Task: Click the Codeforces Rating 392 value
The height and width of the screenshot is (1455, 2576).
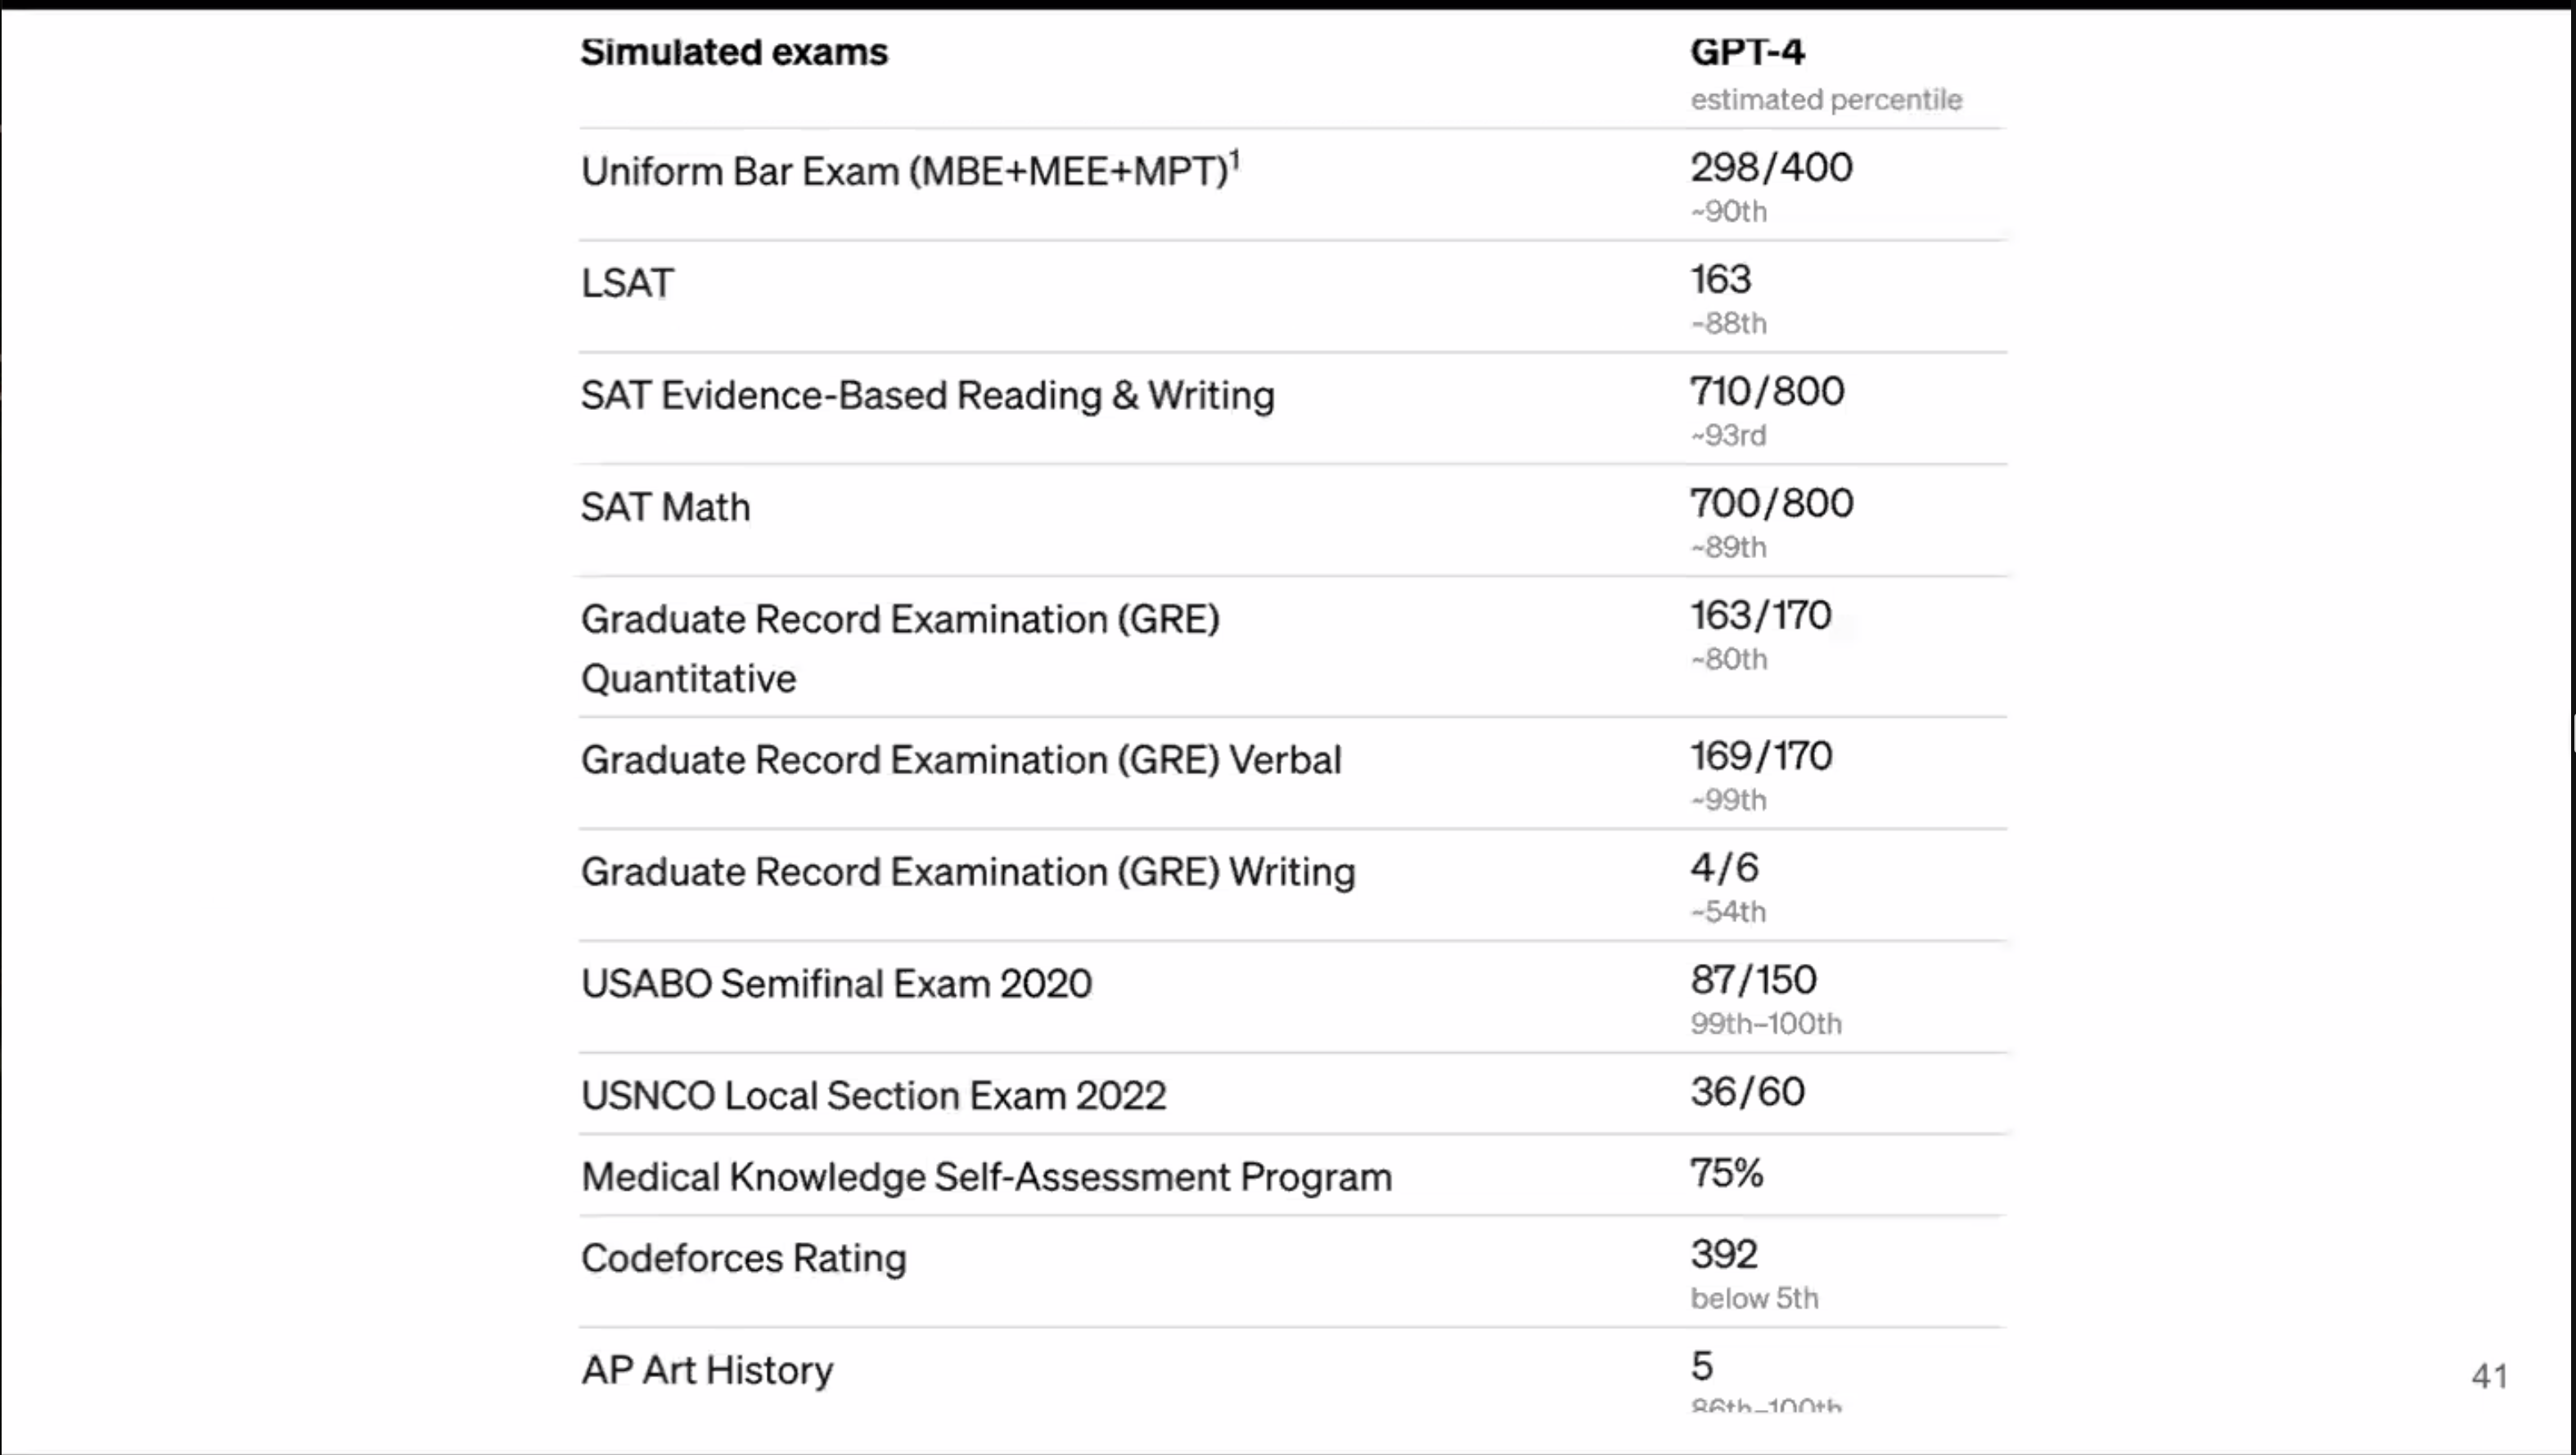Action: tap(1723, 1254)
